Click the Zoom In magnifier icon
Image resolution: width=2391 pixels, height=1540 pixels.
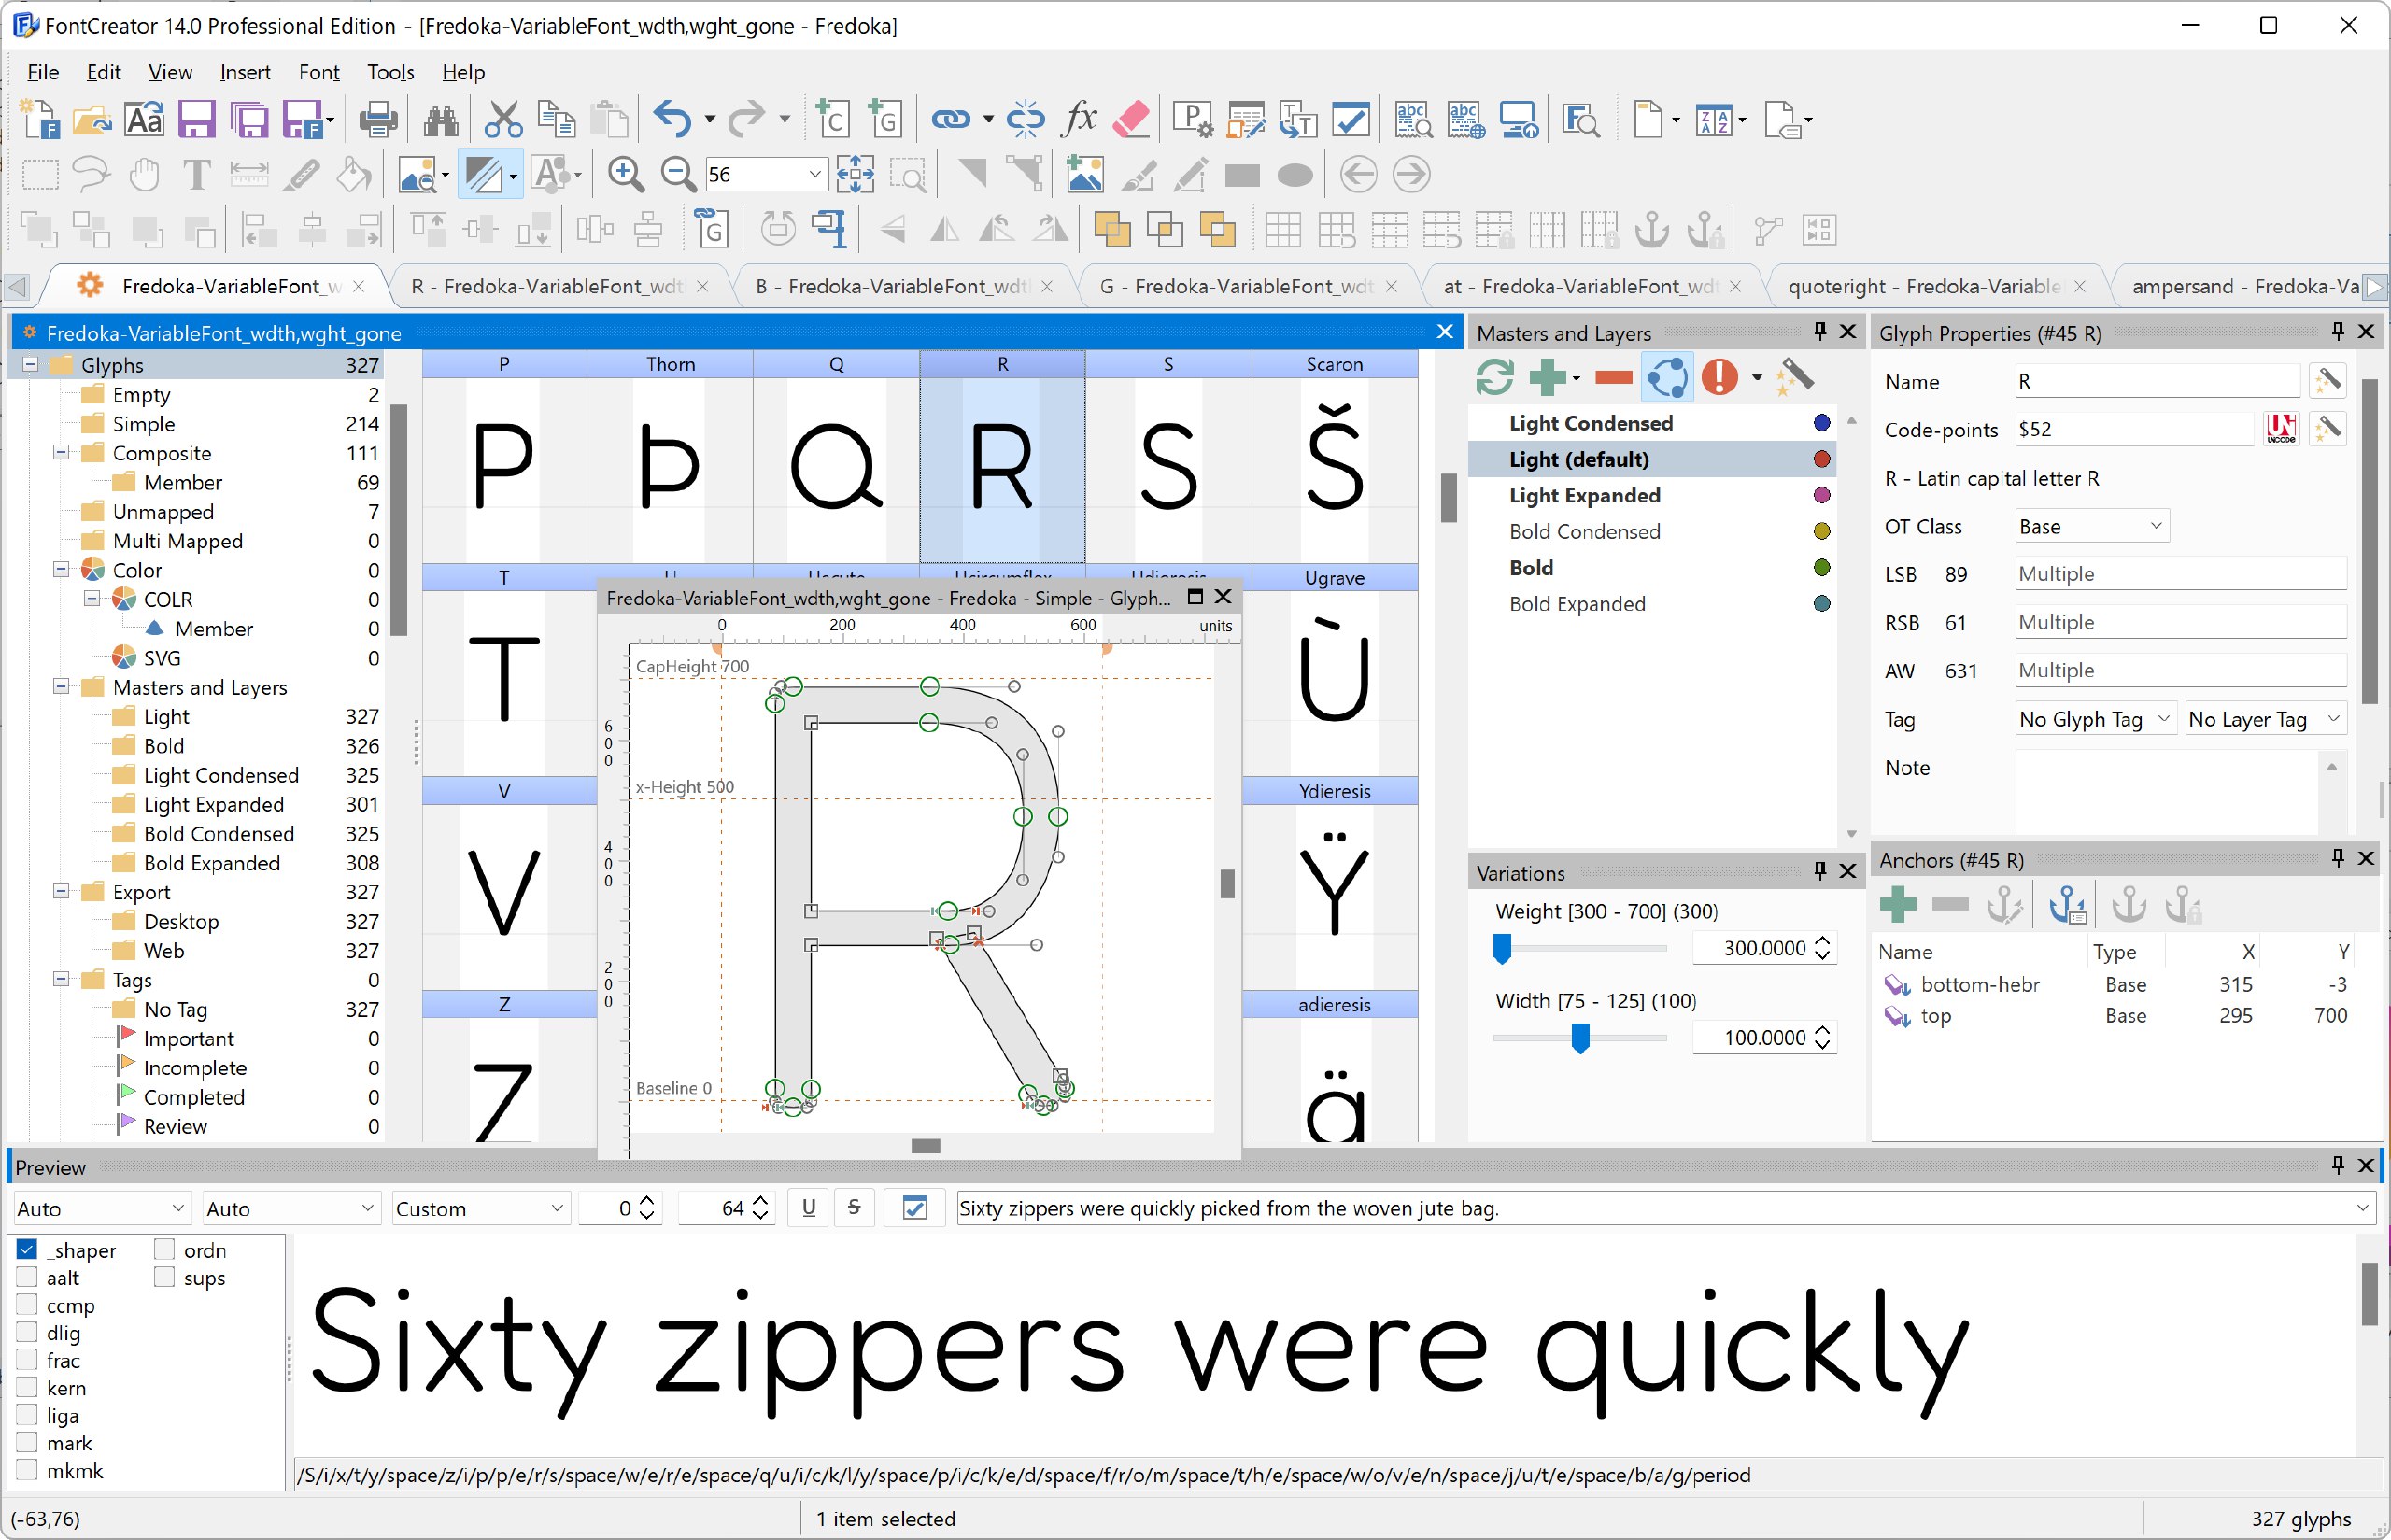coord(626,174)
